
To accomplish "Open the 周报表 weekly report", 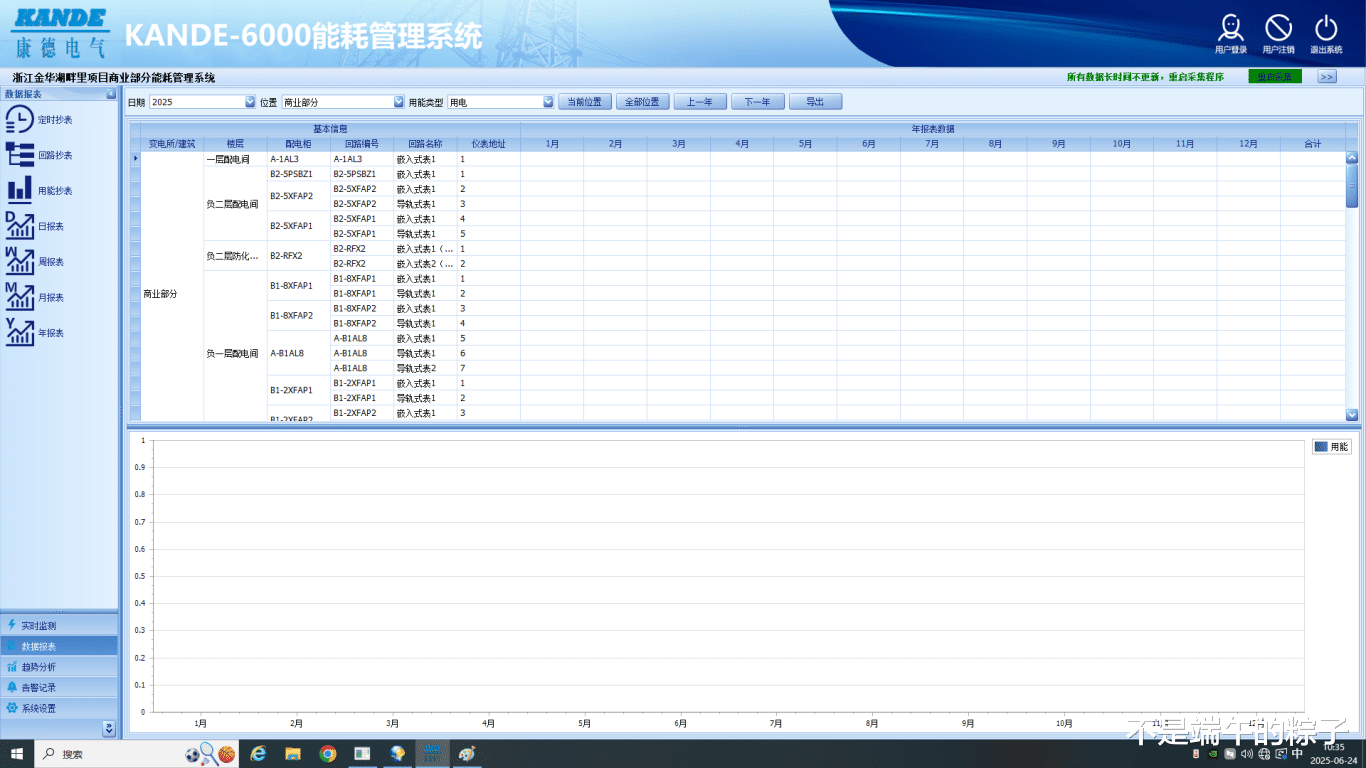I will (35, 262).
